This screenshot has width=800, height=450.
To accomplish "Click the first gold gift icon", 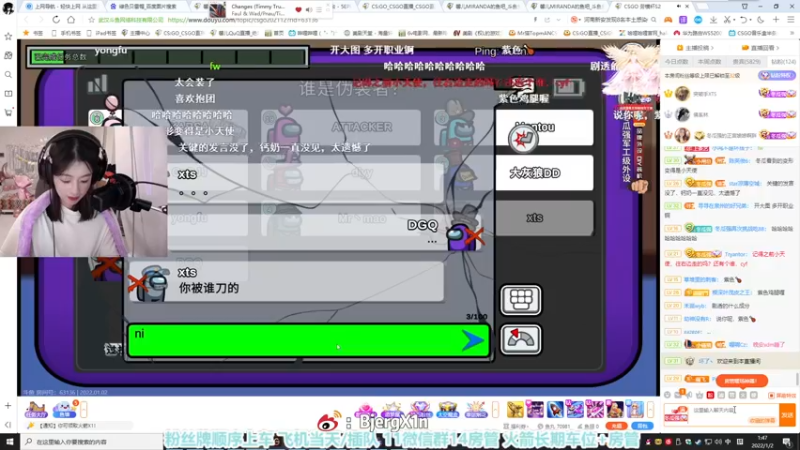I will point(515,409).
